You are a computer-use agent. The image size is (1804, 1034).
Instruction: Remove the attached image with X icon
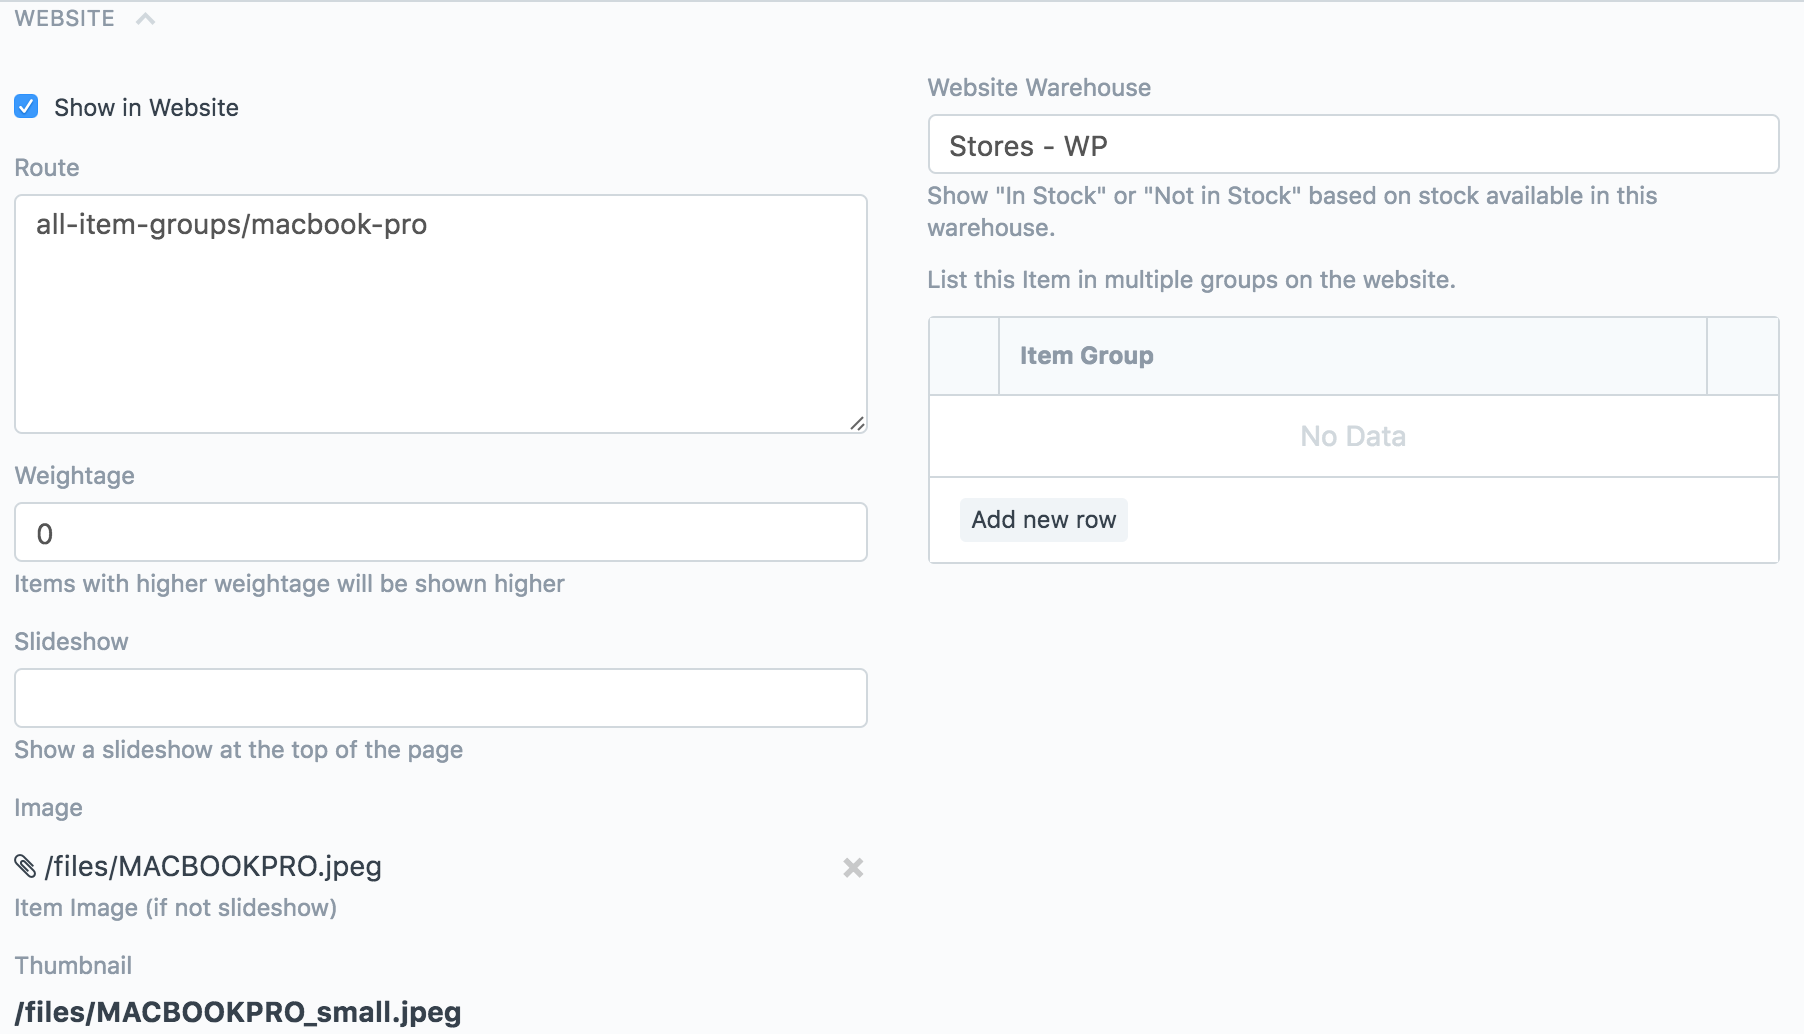coord(853,868)
